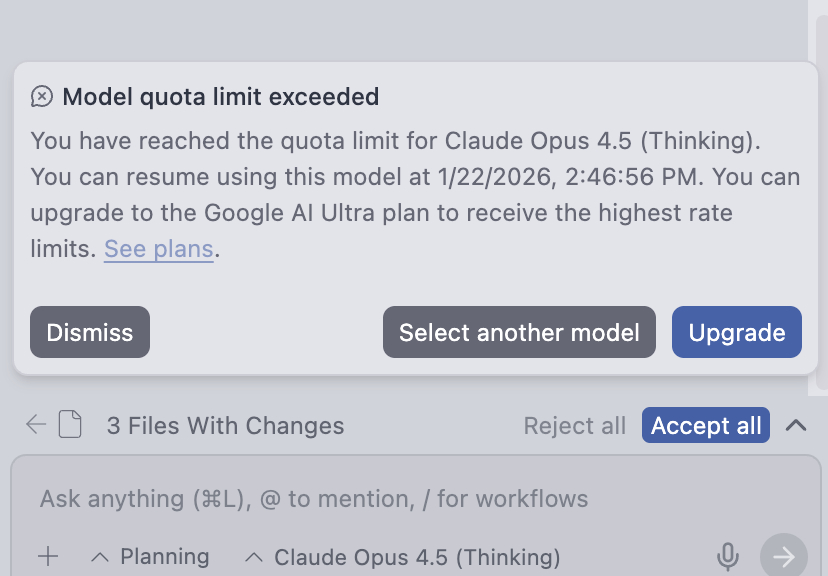Image resolution: width=828 pixels, height=576 pixels.
Task: Click the send arrow button
Action: (x=783, y=556)
